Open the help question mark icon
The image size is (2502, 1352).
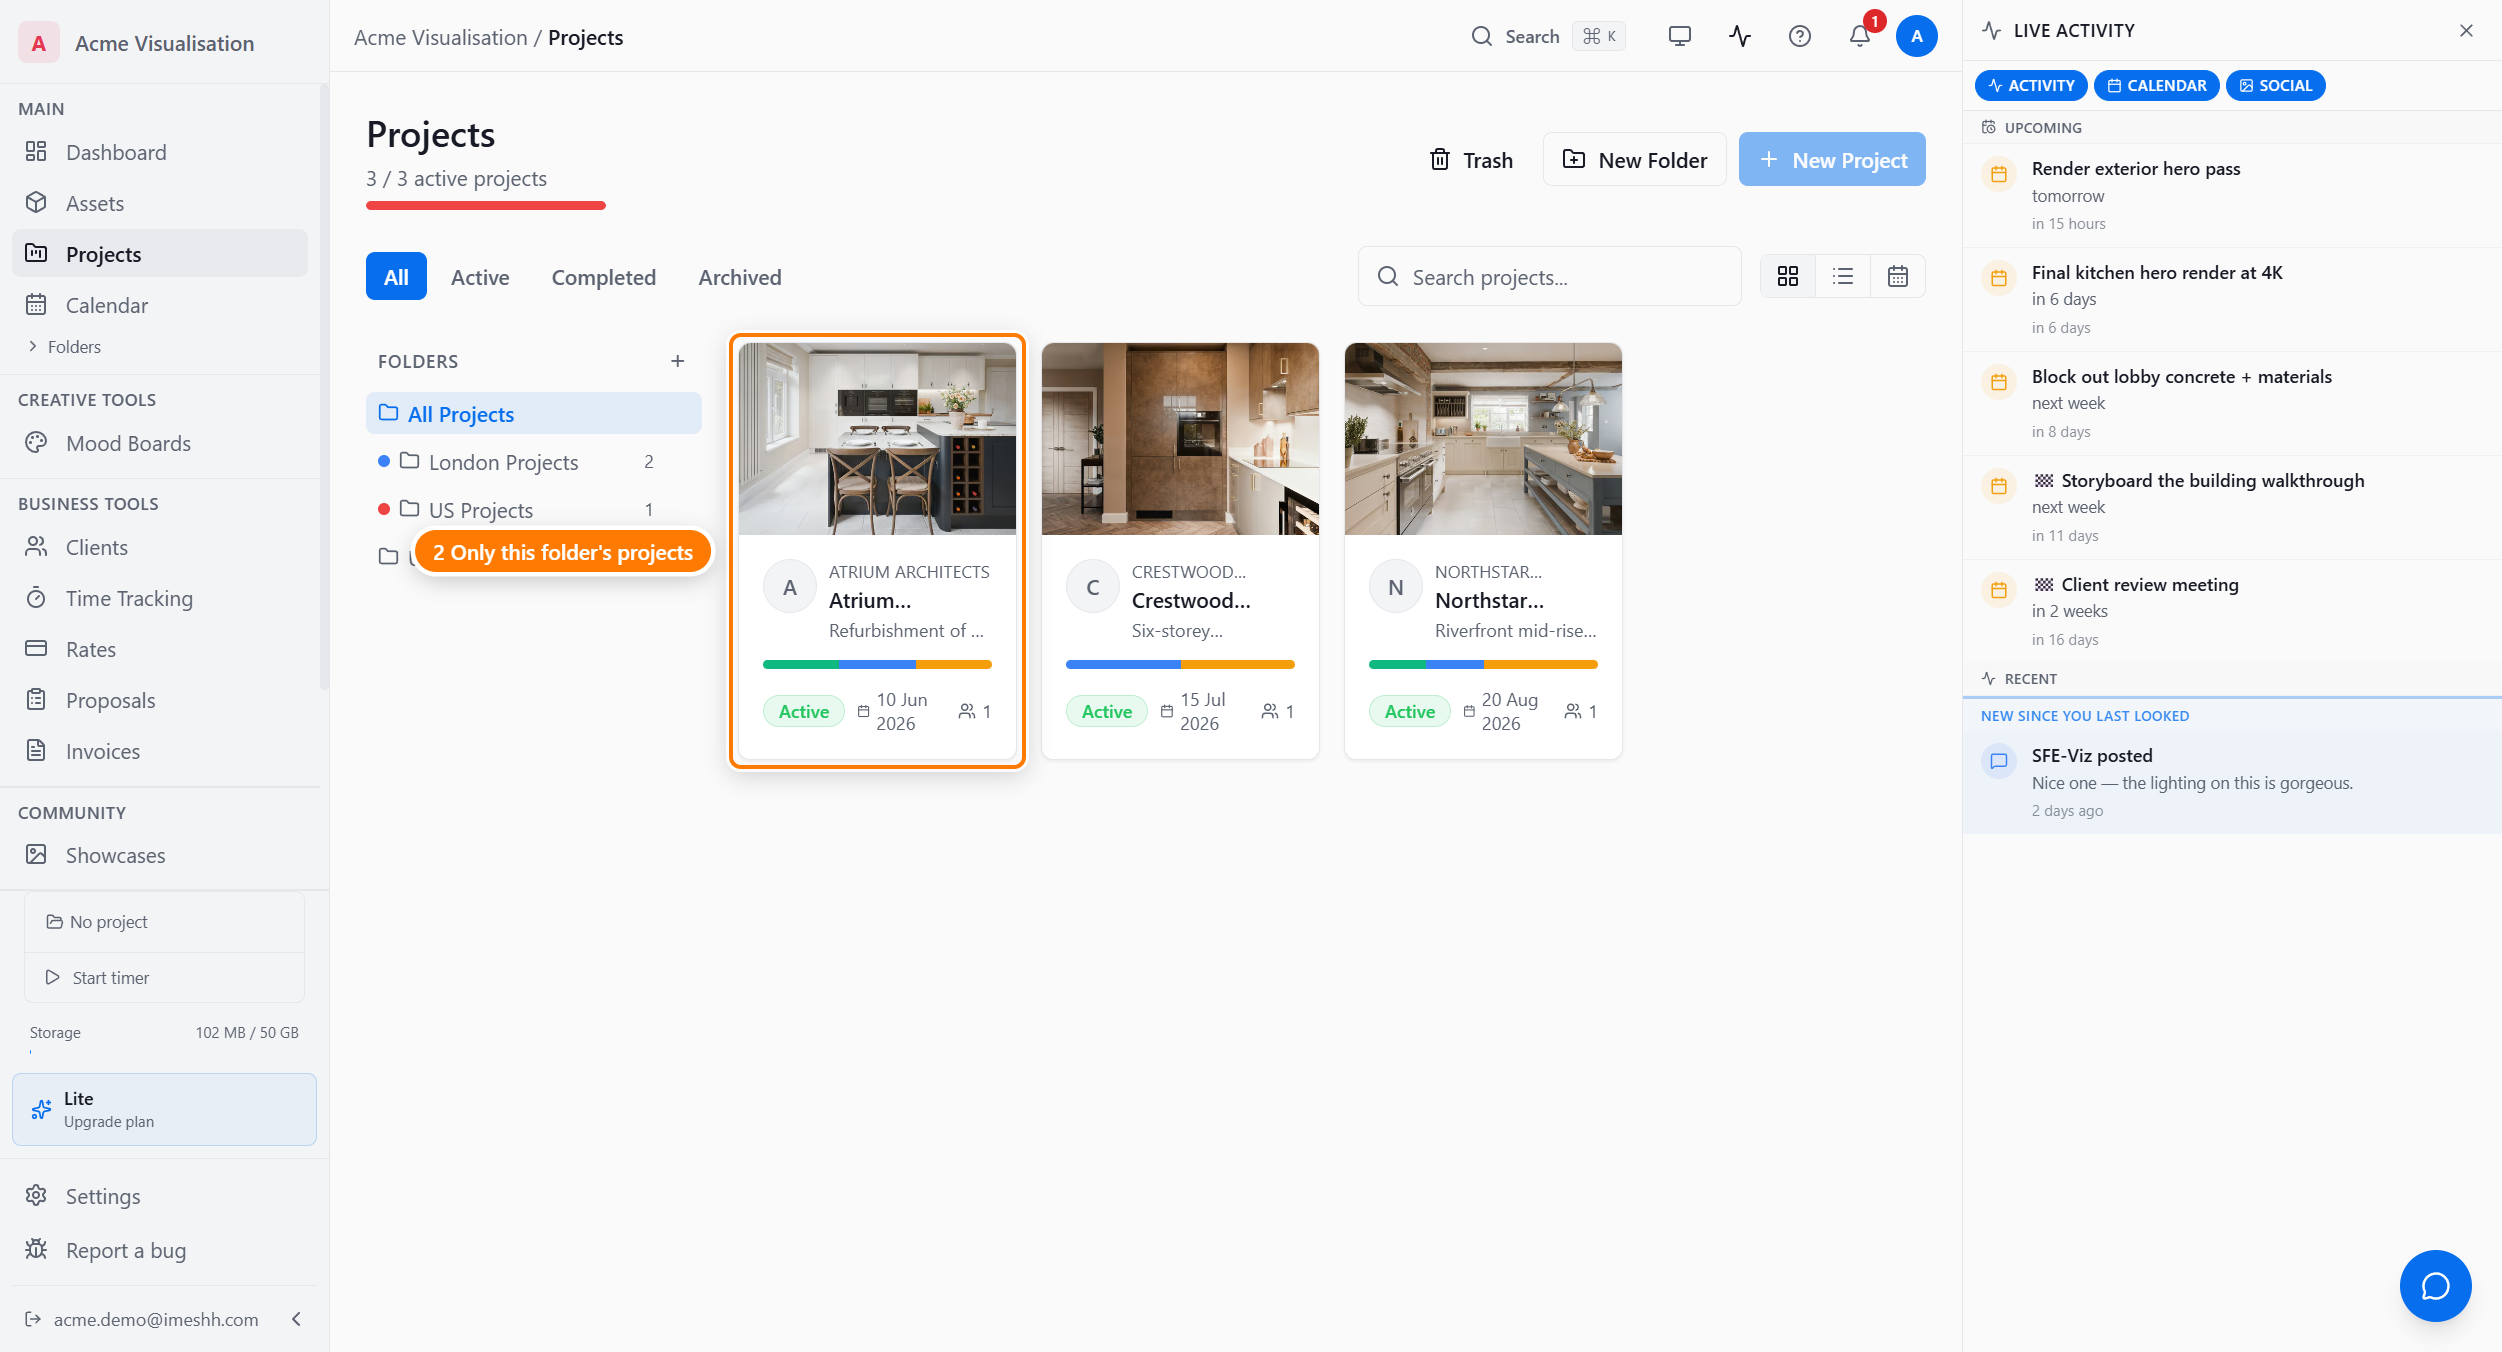(x=1799, y=37)
